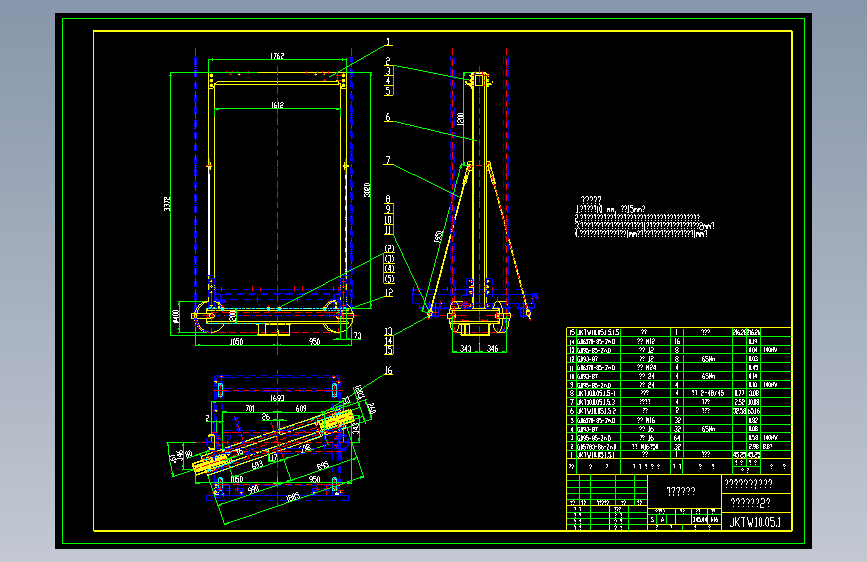Select balloon callout number 6
Viewport: 867px width, 562px height.
coord(388,117)
